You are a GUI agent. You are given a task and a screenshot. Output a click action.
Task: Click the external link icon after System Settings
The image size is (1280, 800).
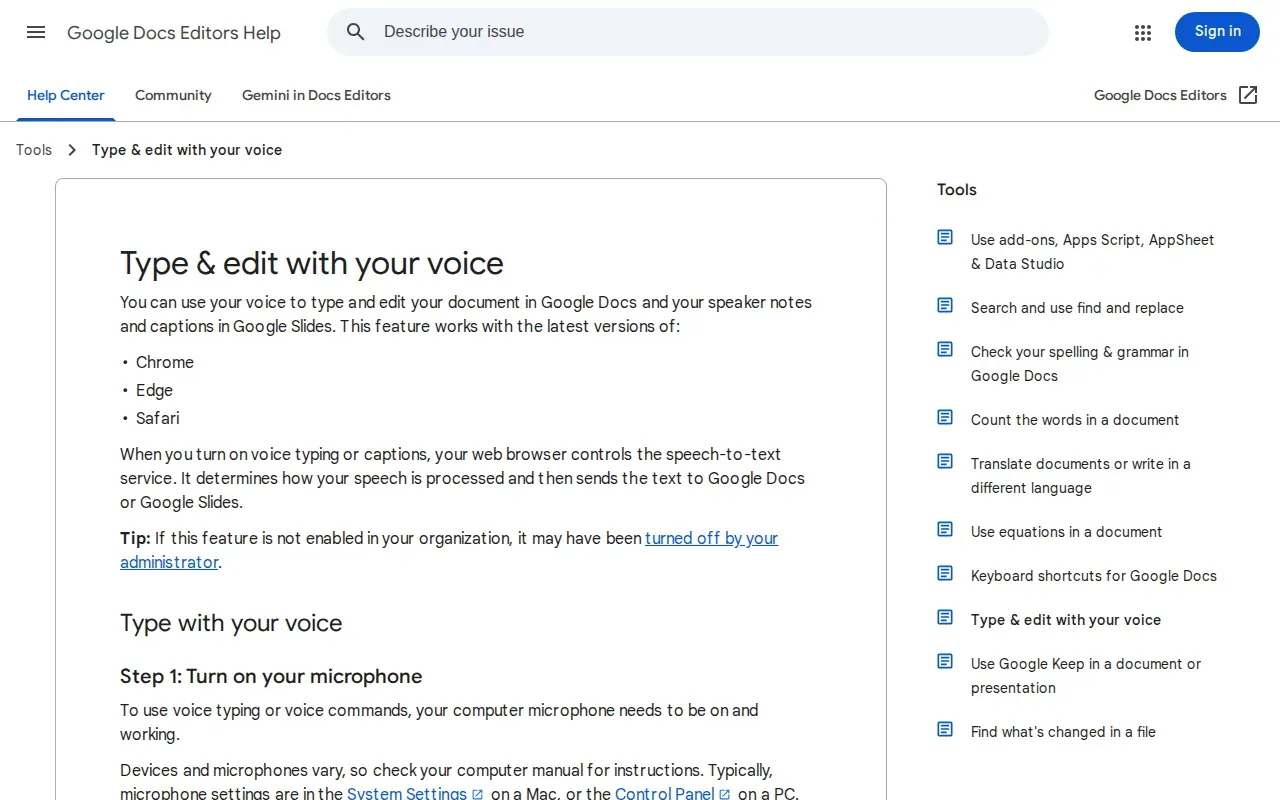478,795
